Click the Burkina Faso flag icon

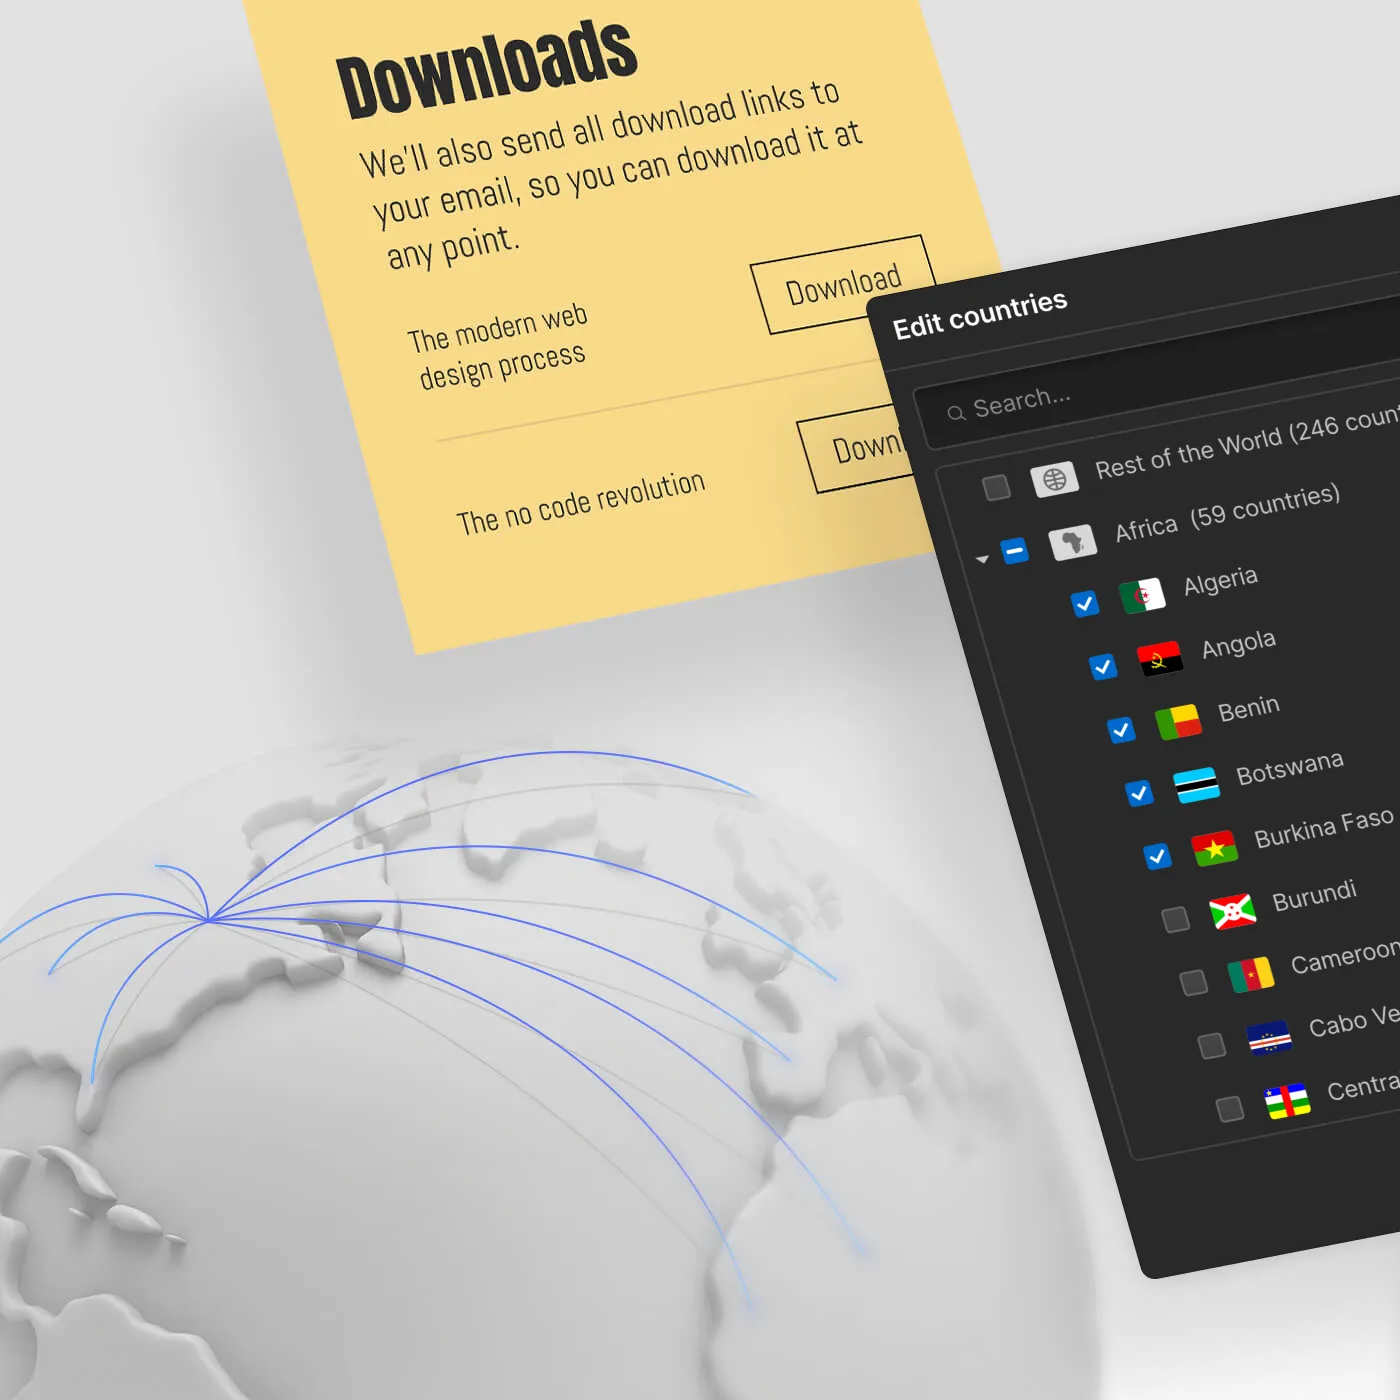tap(1214, 848)
